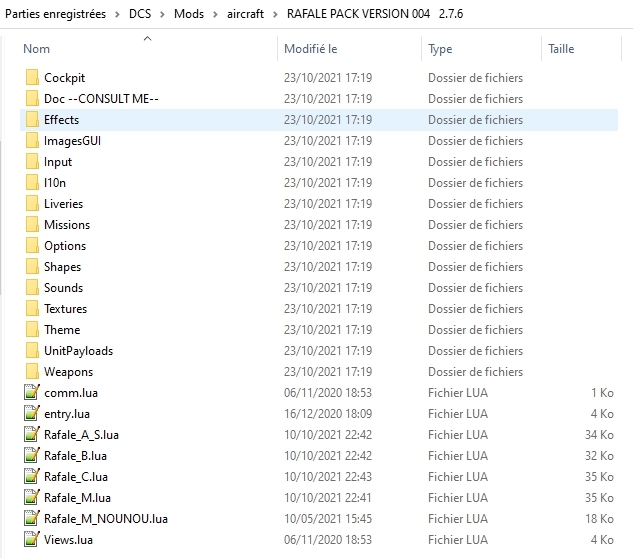Select the Textures folder name
This screenshot has width=633, height=558.
coord(65,308)
